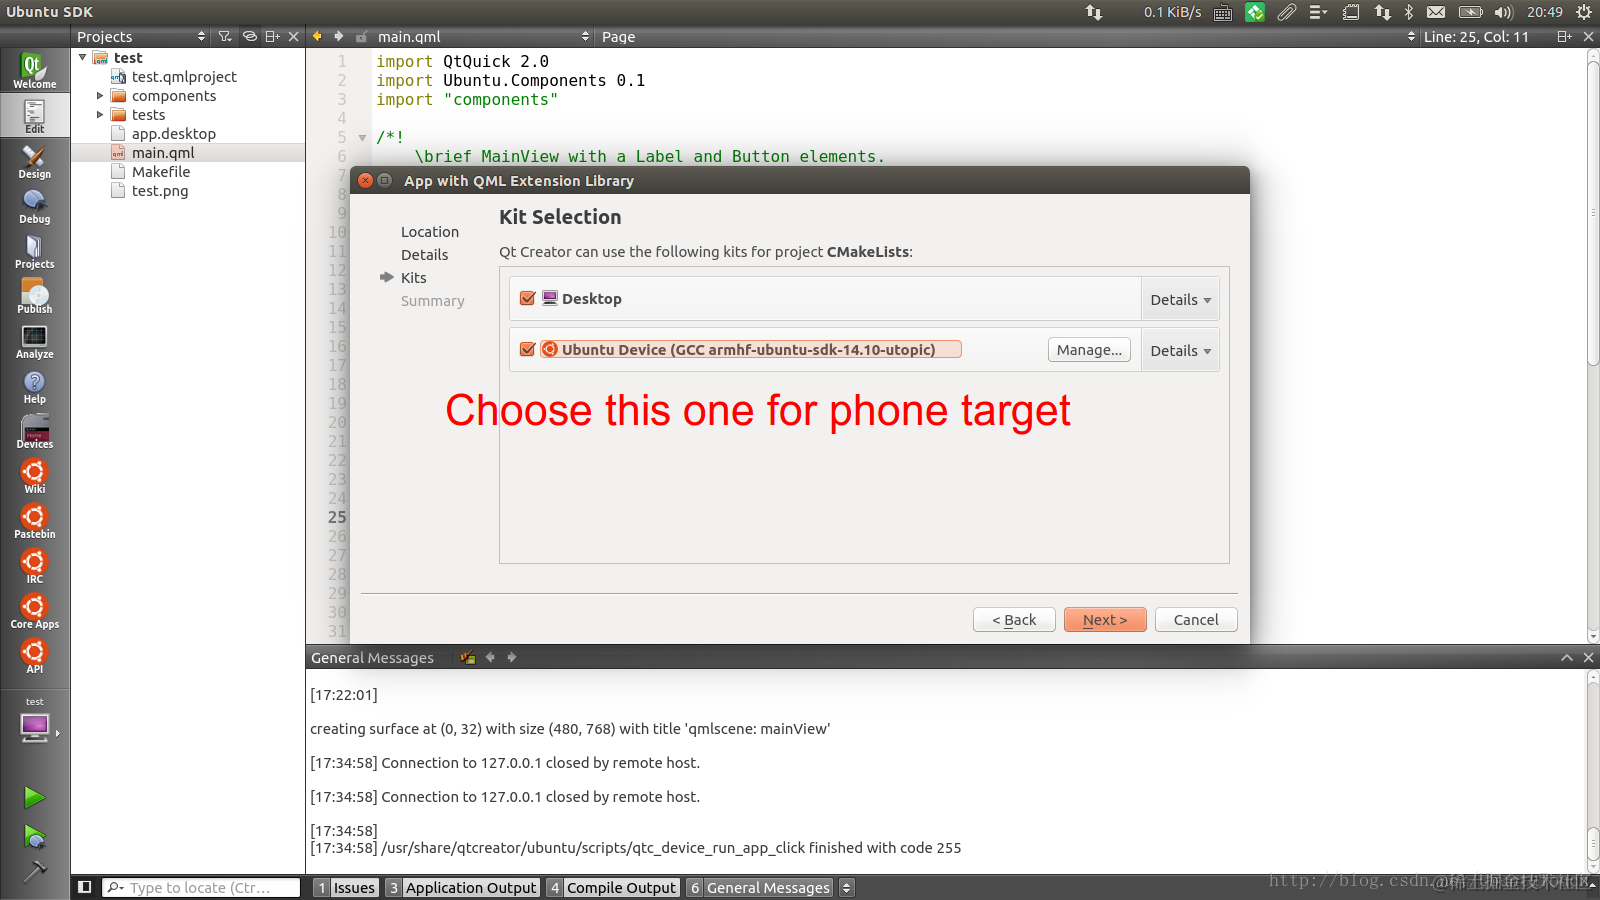Open the Page symbol dropdown

[x=1008, y=36]
